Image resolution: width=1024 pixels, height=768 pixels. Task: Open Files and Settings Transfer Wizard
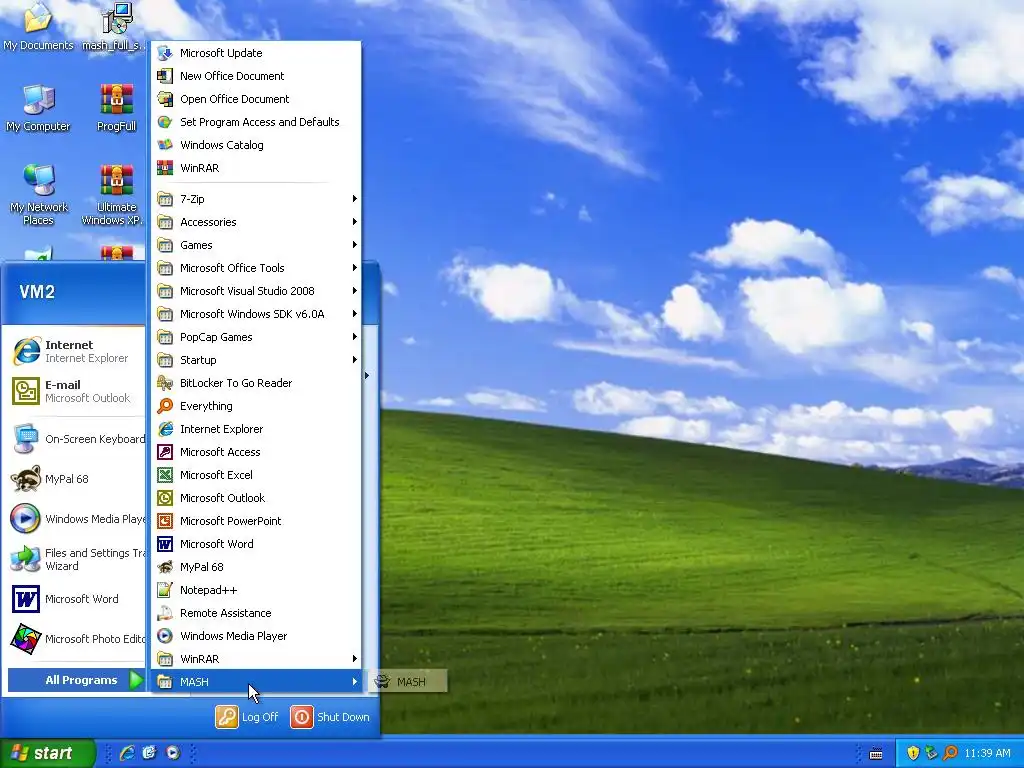pos(75,559)
